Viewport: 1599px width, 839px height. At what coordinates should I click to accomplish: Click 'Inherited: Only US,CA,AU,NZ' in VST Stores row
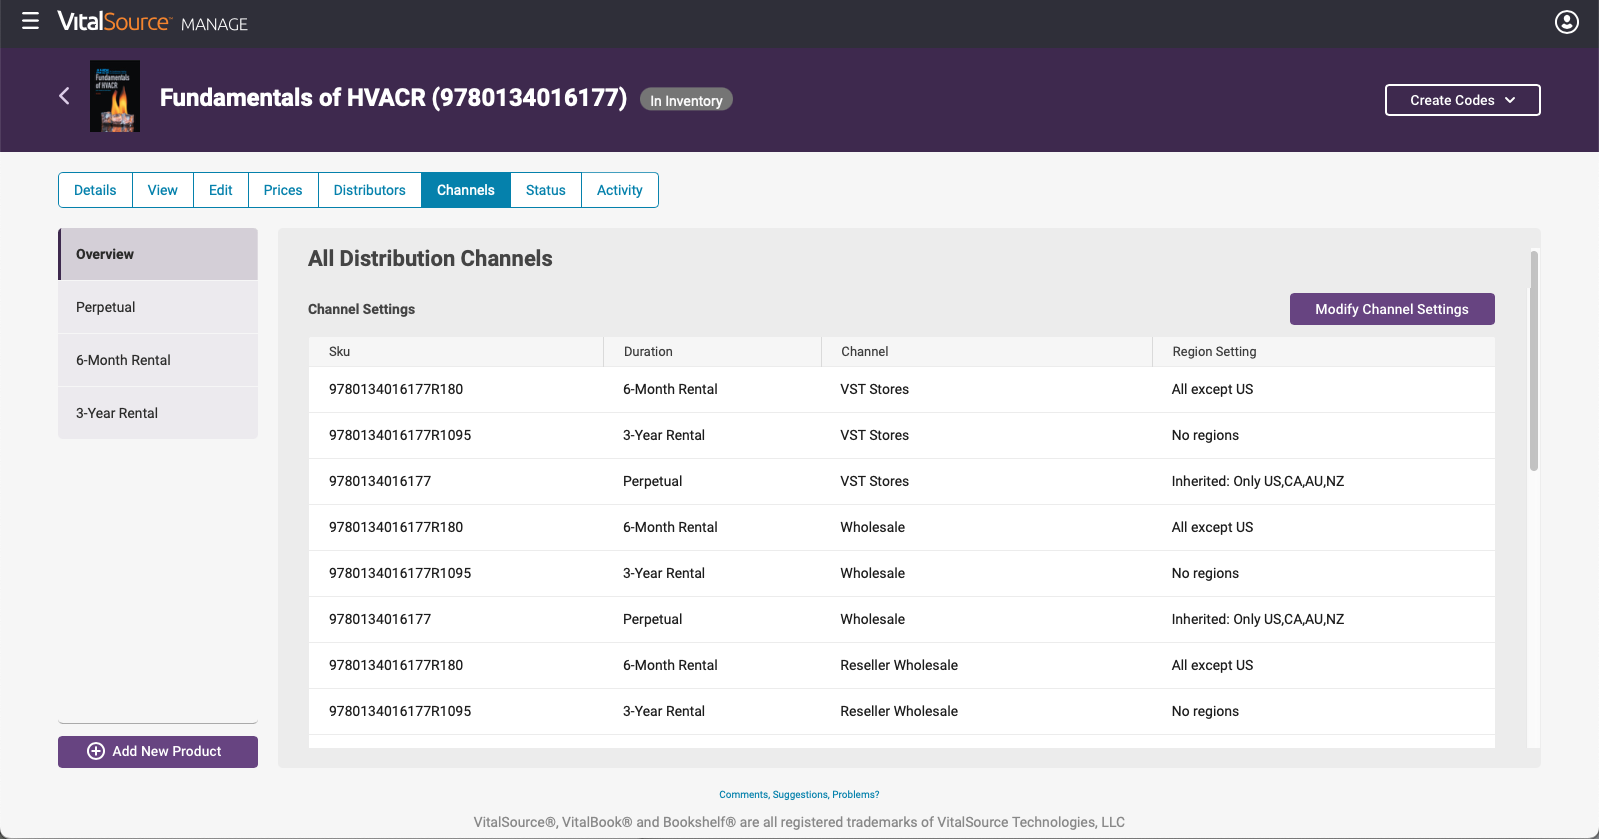click(x=1258, y=481)
